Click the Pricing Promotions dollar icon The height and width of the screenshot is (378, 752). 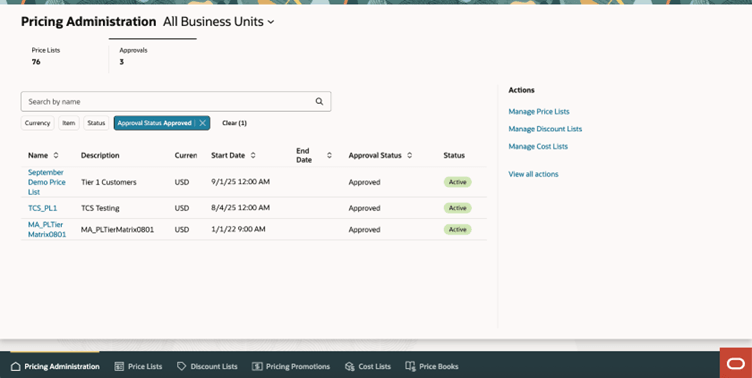tap(257, 366)
